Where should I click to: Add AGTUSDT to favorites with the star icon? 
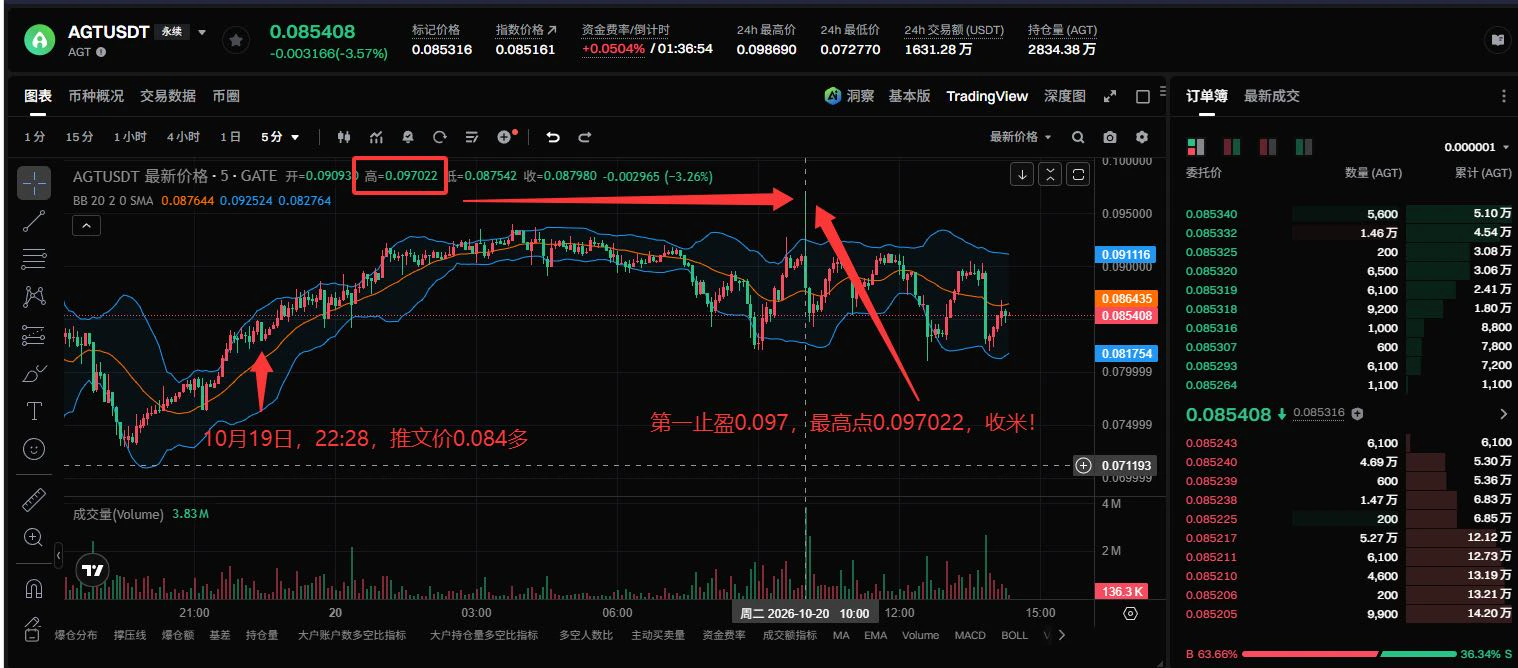click(x=236, y=40)
